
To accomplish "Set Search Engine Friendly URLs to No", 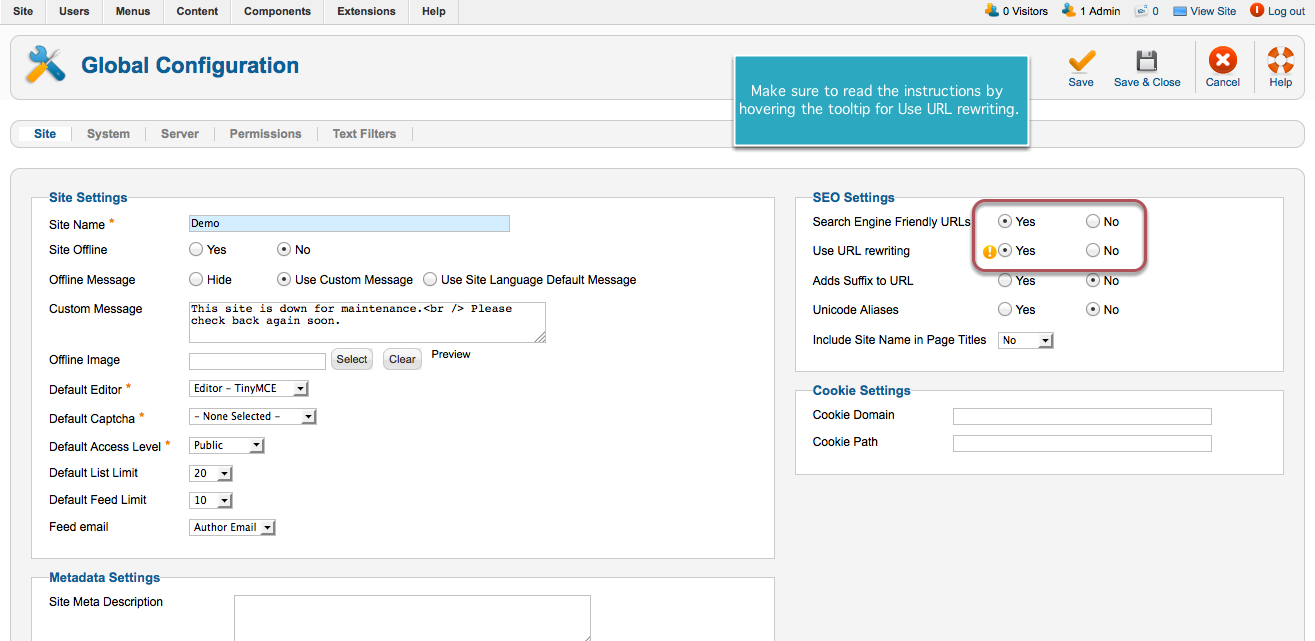I will 1093,221.
